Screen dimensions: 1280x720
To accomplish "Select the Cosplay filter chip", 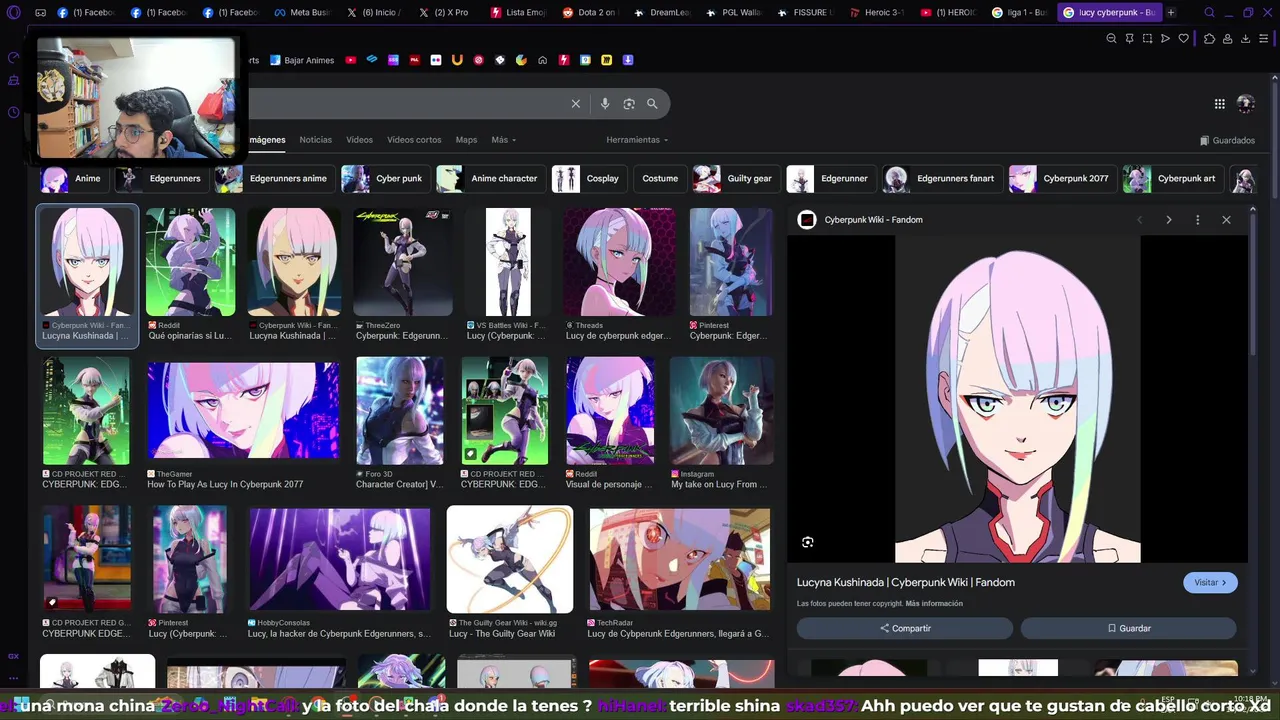I will 589,179.
